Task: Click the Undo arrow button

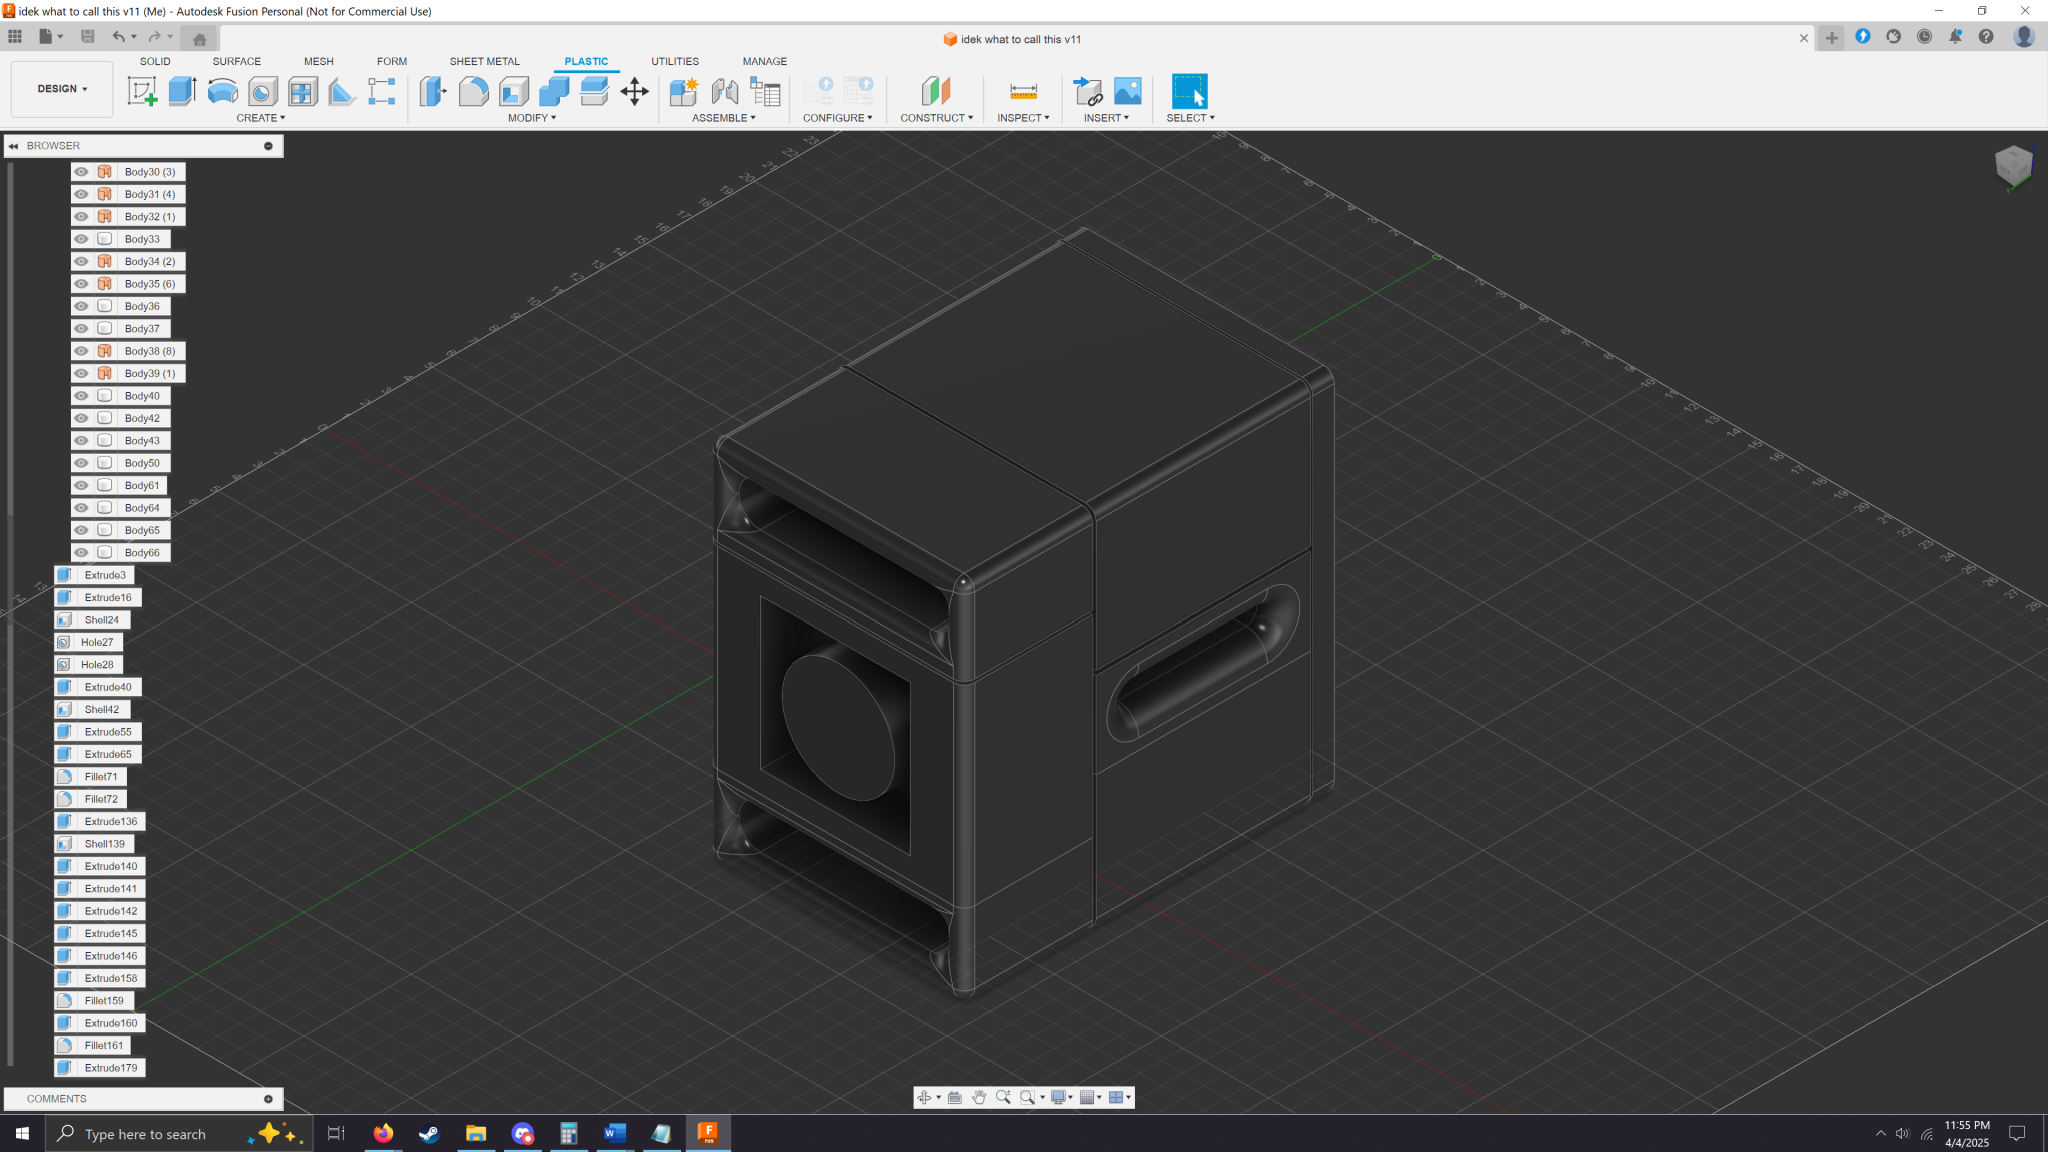Action: point(119,37)
